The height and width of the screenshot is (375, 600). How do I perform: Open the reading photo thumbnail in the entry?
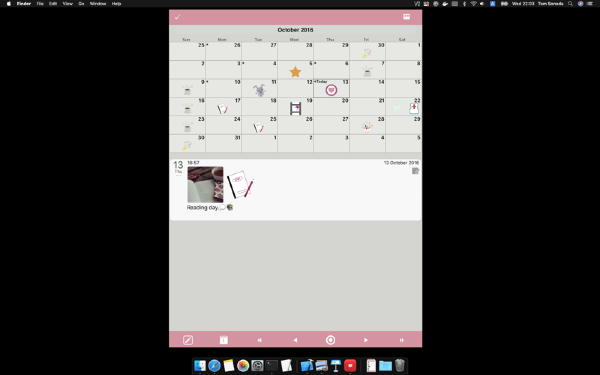tap(205, 184)
